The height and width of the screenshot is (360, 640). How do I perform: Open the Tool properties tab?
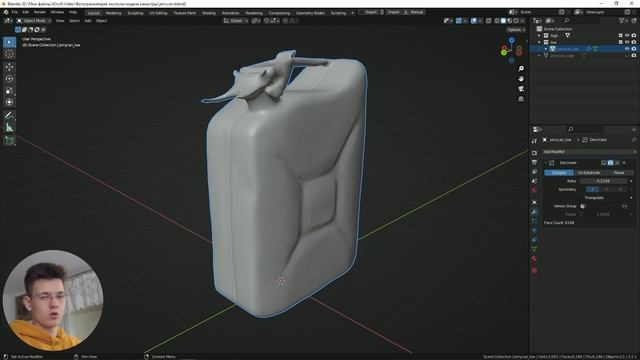[534, 141]
